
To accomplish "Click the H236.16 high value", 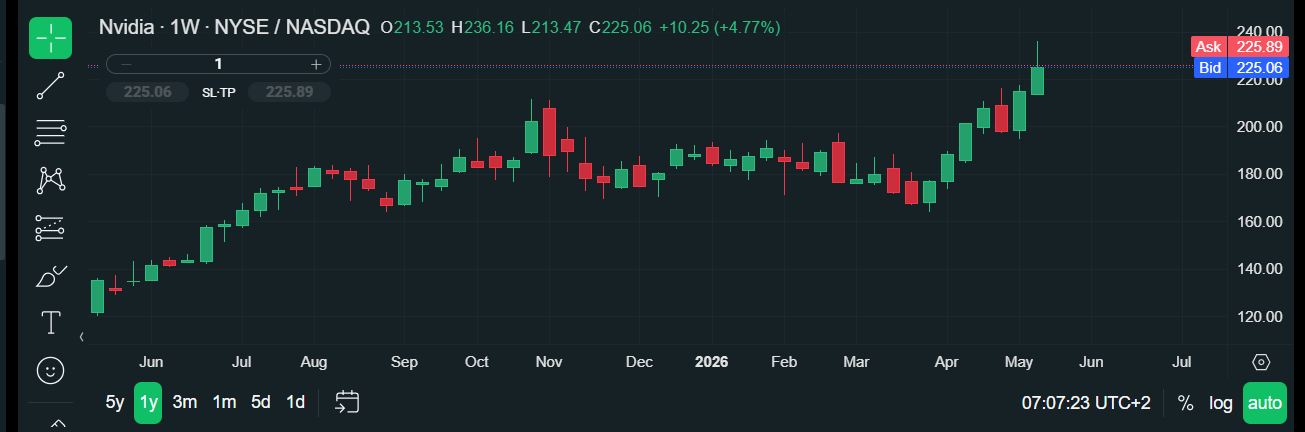I will click(484, 27).
